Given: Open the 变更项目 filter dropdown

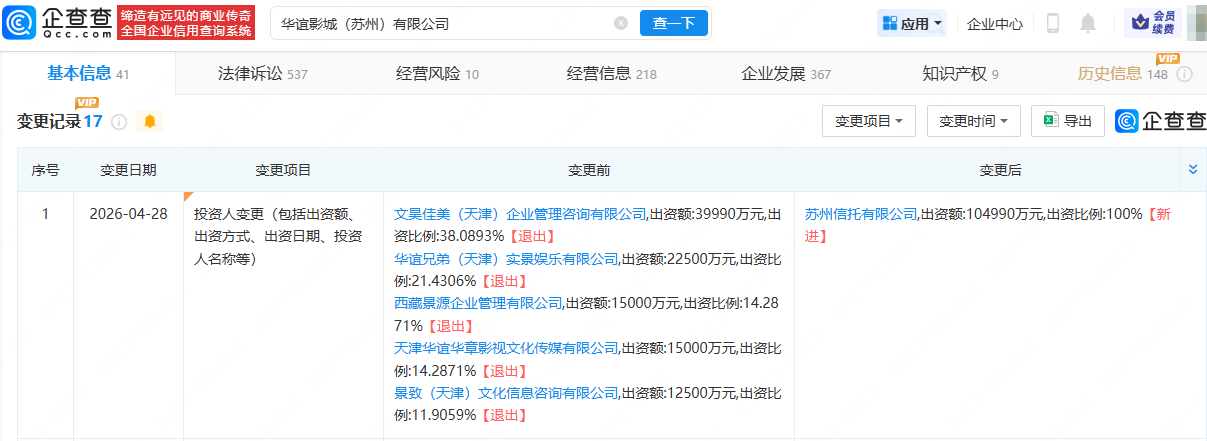Looking at the screenshot, I should click(869, 121).
